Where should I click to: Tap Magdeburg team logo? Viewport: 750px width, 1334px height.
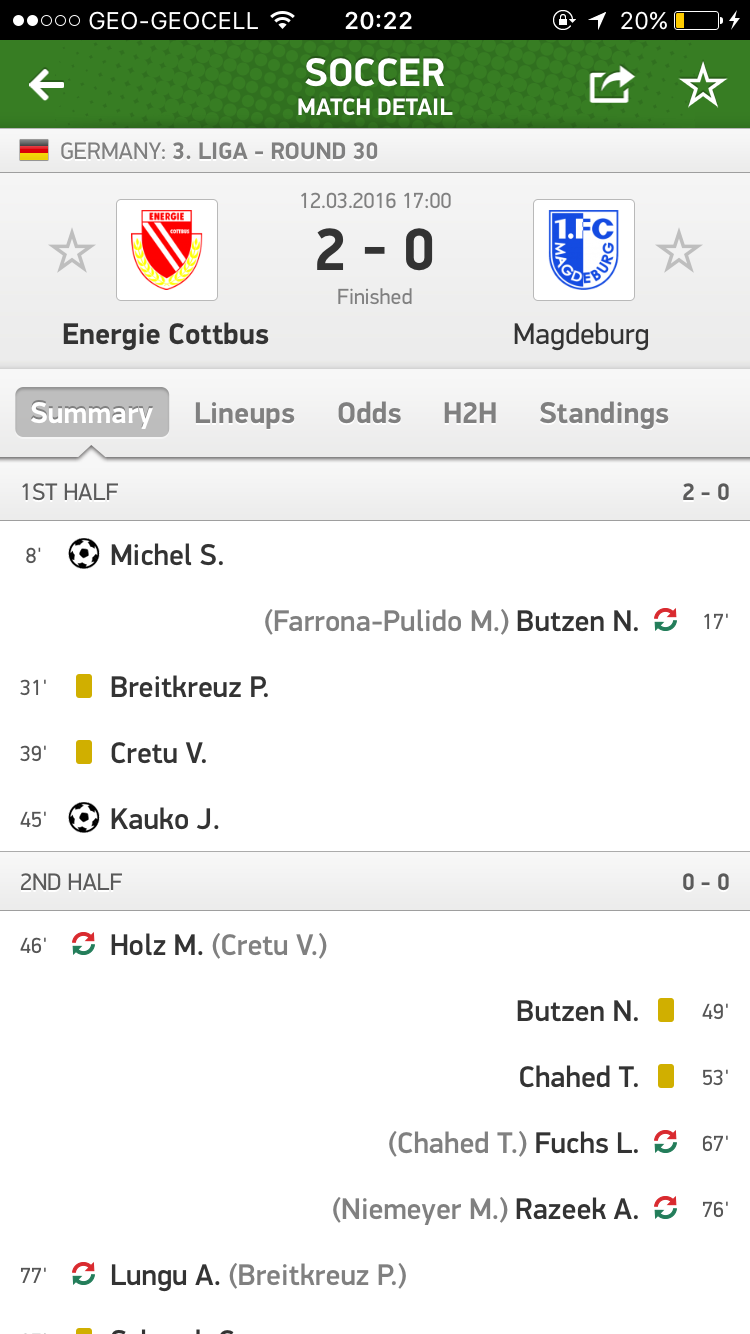click(584, 250)
